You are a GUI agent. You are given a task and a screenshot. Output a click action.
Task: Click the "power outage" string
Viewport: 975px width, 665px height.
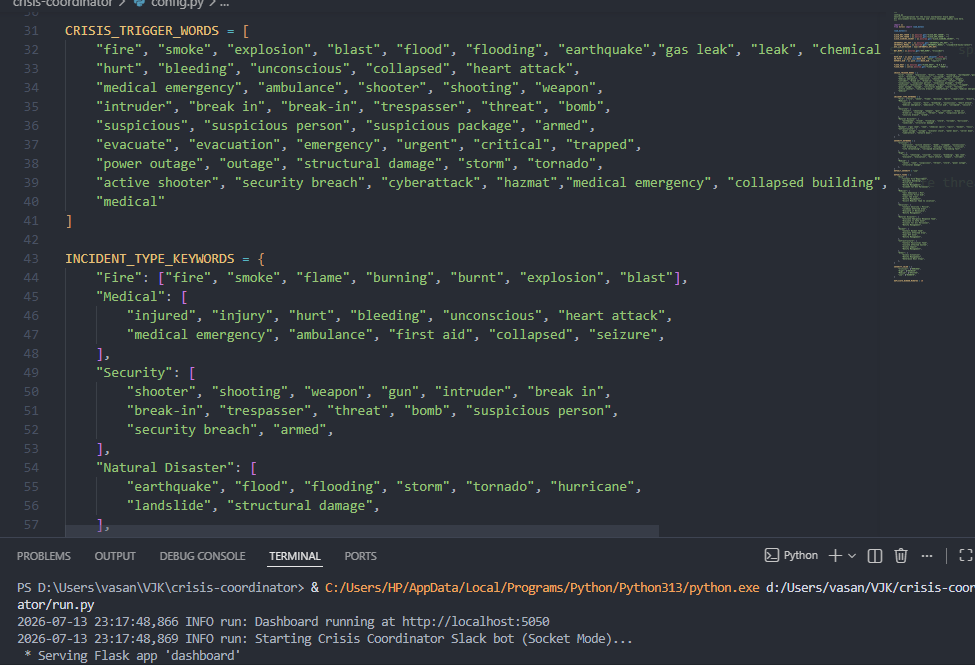pos(149,164)
